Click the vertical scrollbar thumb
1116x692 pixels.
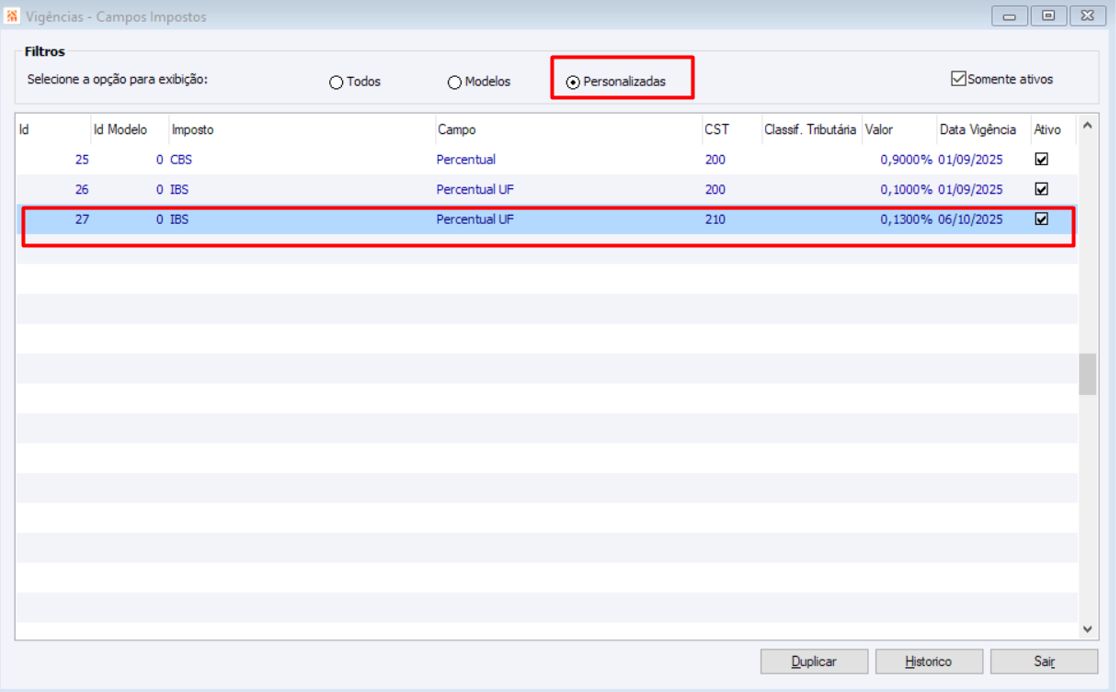(x=1087, y=374)
